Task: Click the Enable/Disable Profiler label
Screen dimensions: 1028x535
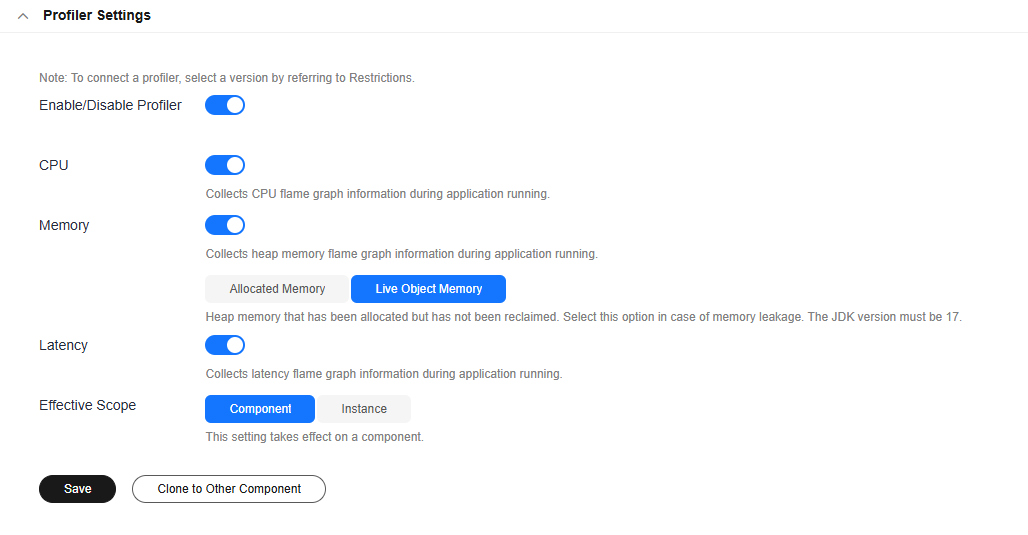Action: tap(110, 105)
